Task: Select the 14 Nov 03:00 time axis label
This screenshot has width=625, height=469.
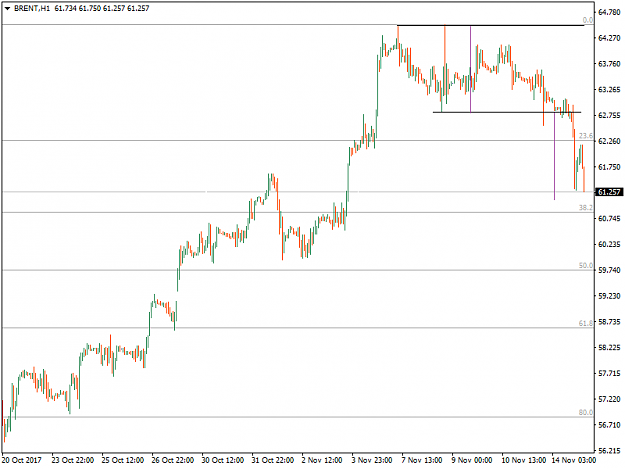Action: tap(574, 460)
